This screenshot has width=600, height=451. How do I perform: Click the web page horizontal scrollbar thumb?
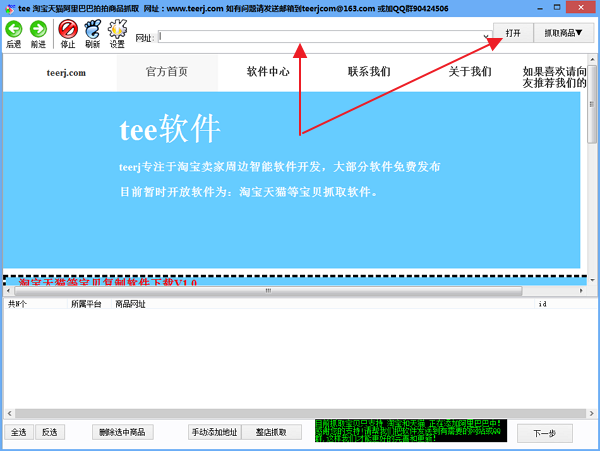(x=268, y=291)
